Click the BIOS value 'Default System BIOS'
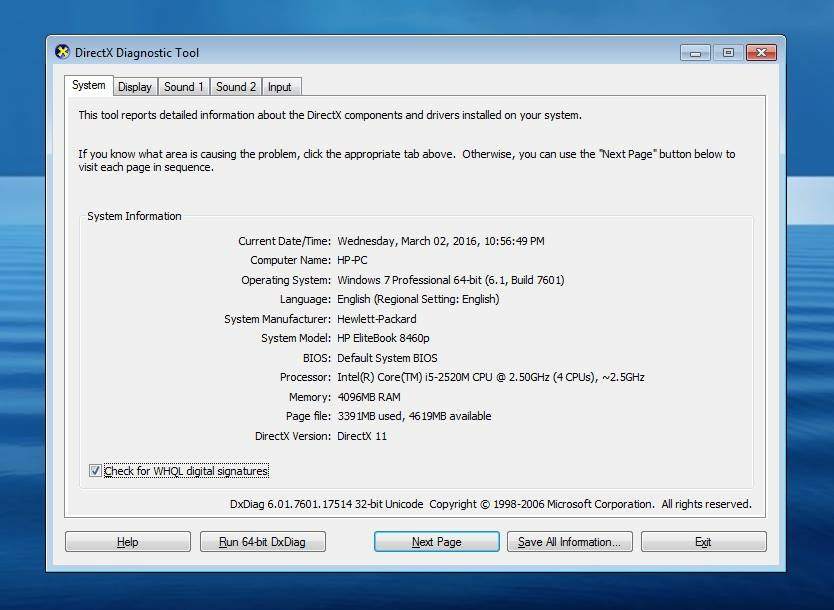Image resolution: width=834 pixels, height=610 pixels. (x=387, y=358)
